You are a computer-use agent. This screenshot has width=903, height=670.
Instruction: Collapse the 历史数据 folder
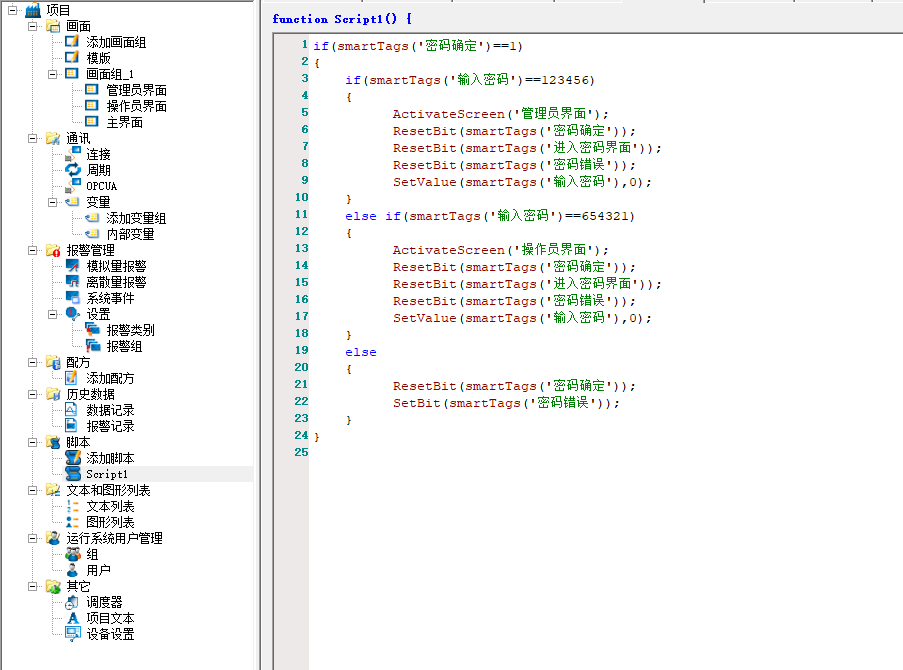33,394
